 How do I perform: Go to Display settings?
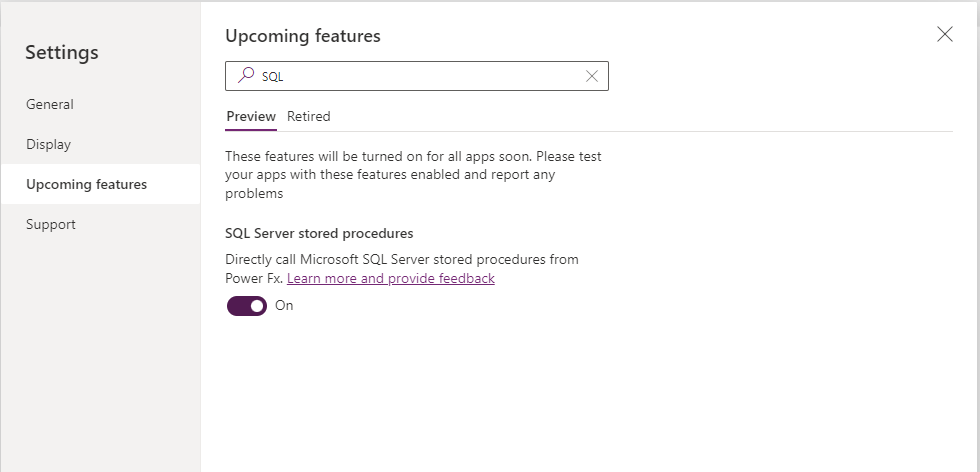point(49,144)
